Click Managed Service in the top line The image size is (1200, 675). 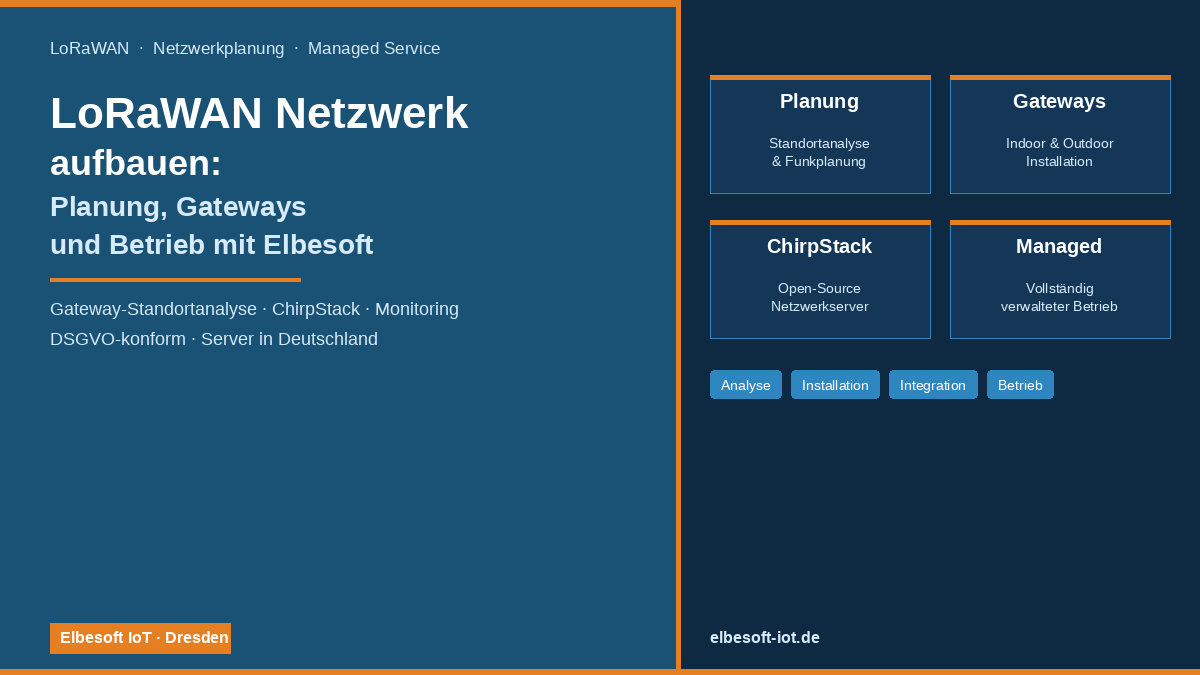coord(374,48)
